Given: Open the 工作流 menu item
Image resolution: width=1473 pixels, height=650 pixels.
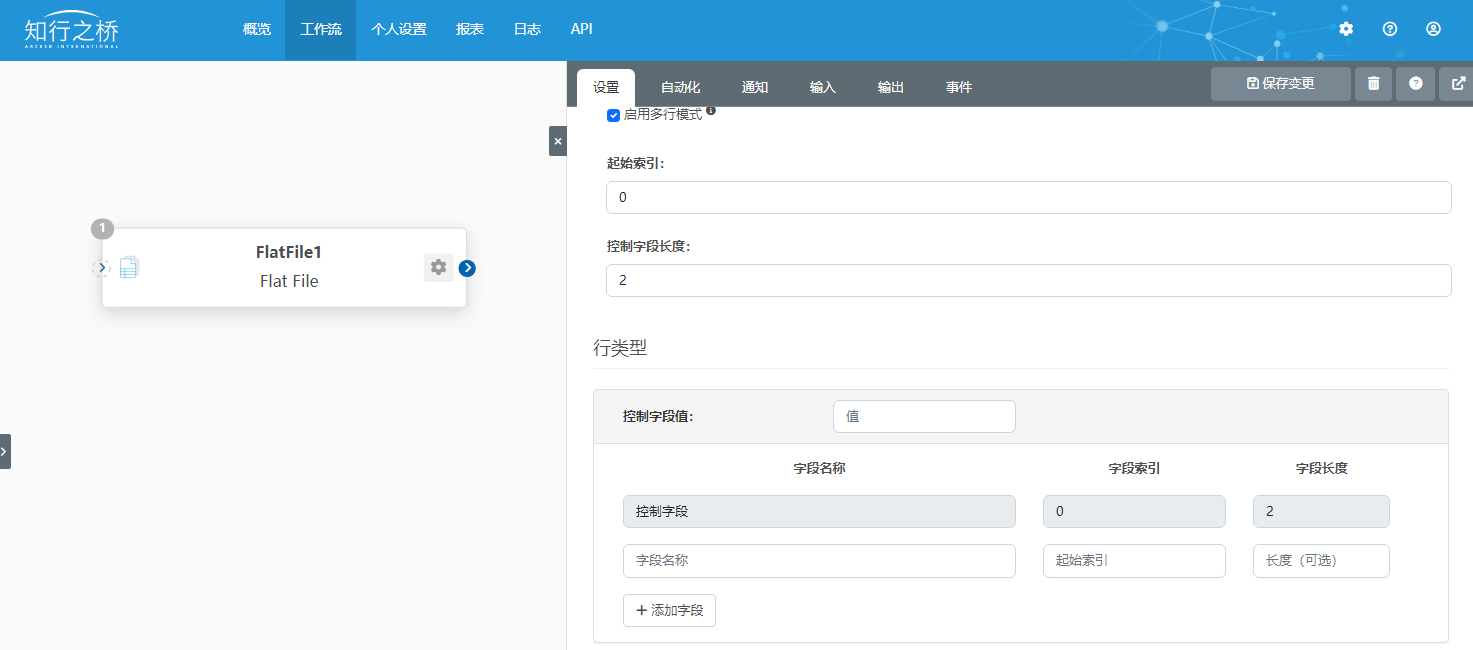Looking at the screenshot, I should pos(320,30).
